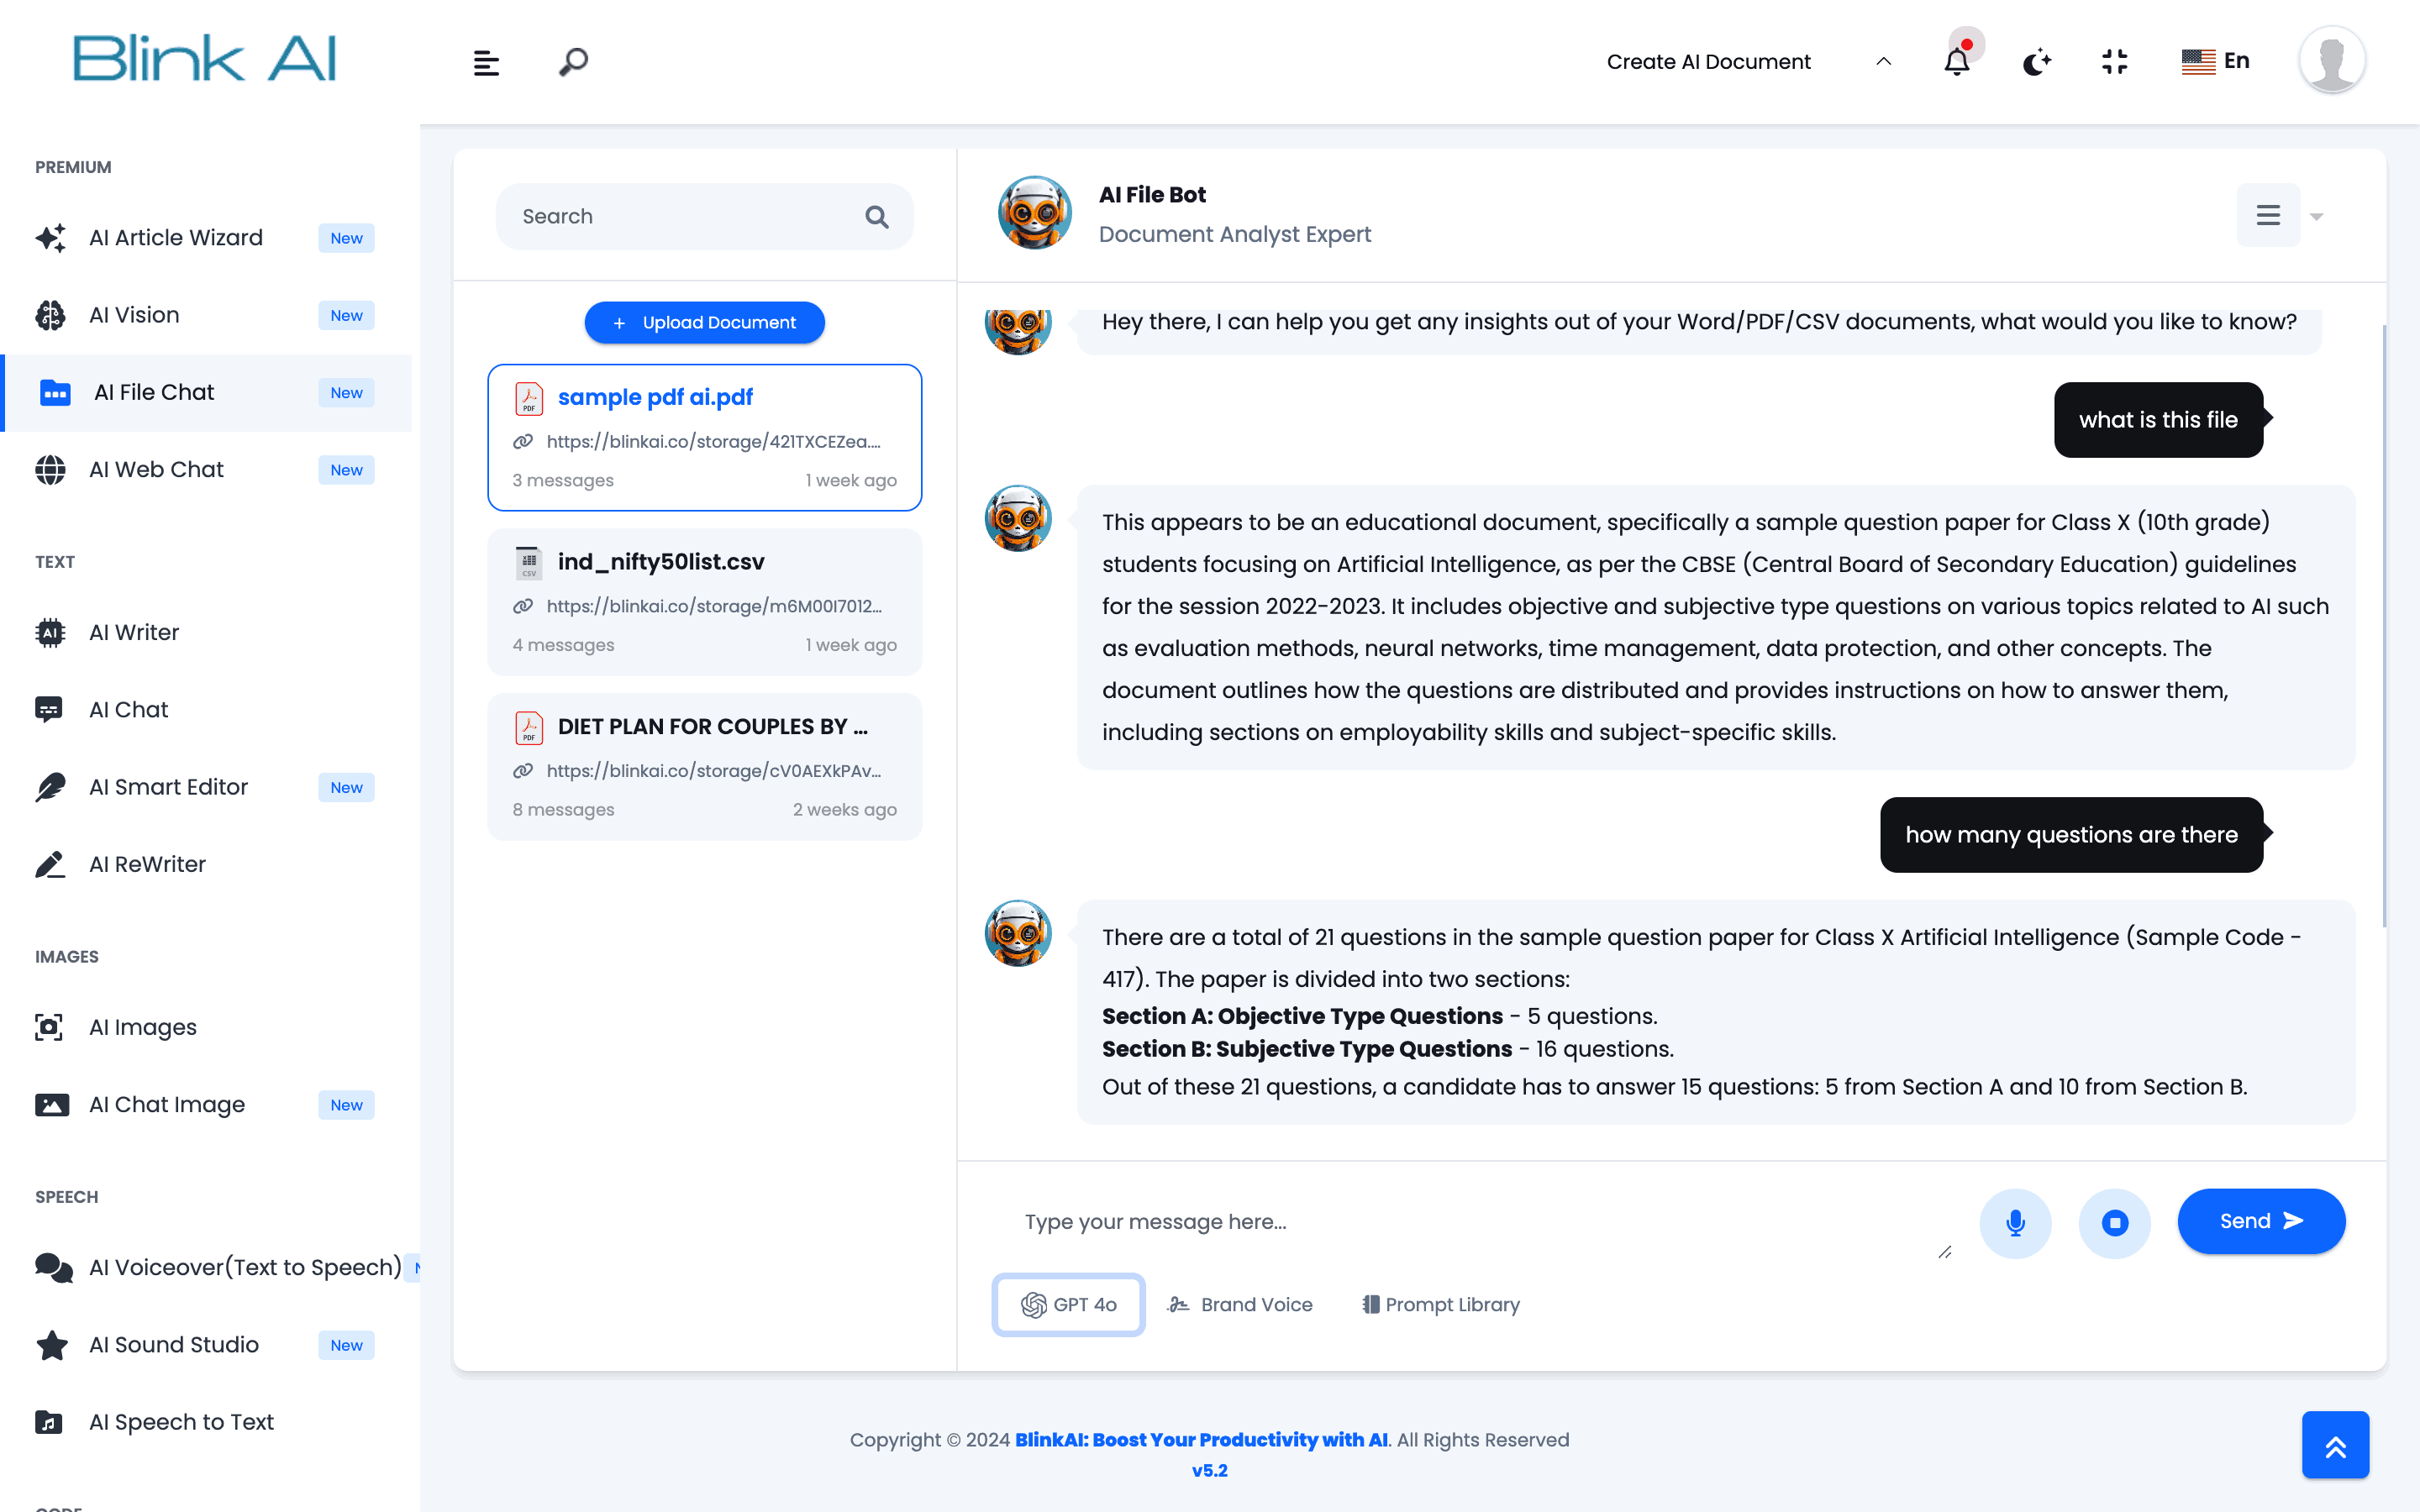2420x1512 pixels.
Task: Open the chat options hamburger dropdown
Action: coord(2268,215)
